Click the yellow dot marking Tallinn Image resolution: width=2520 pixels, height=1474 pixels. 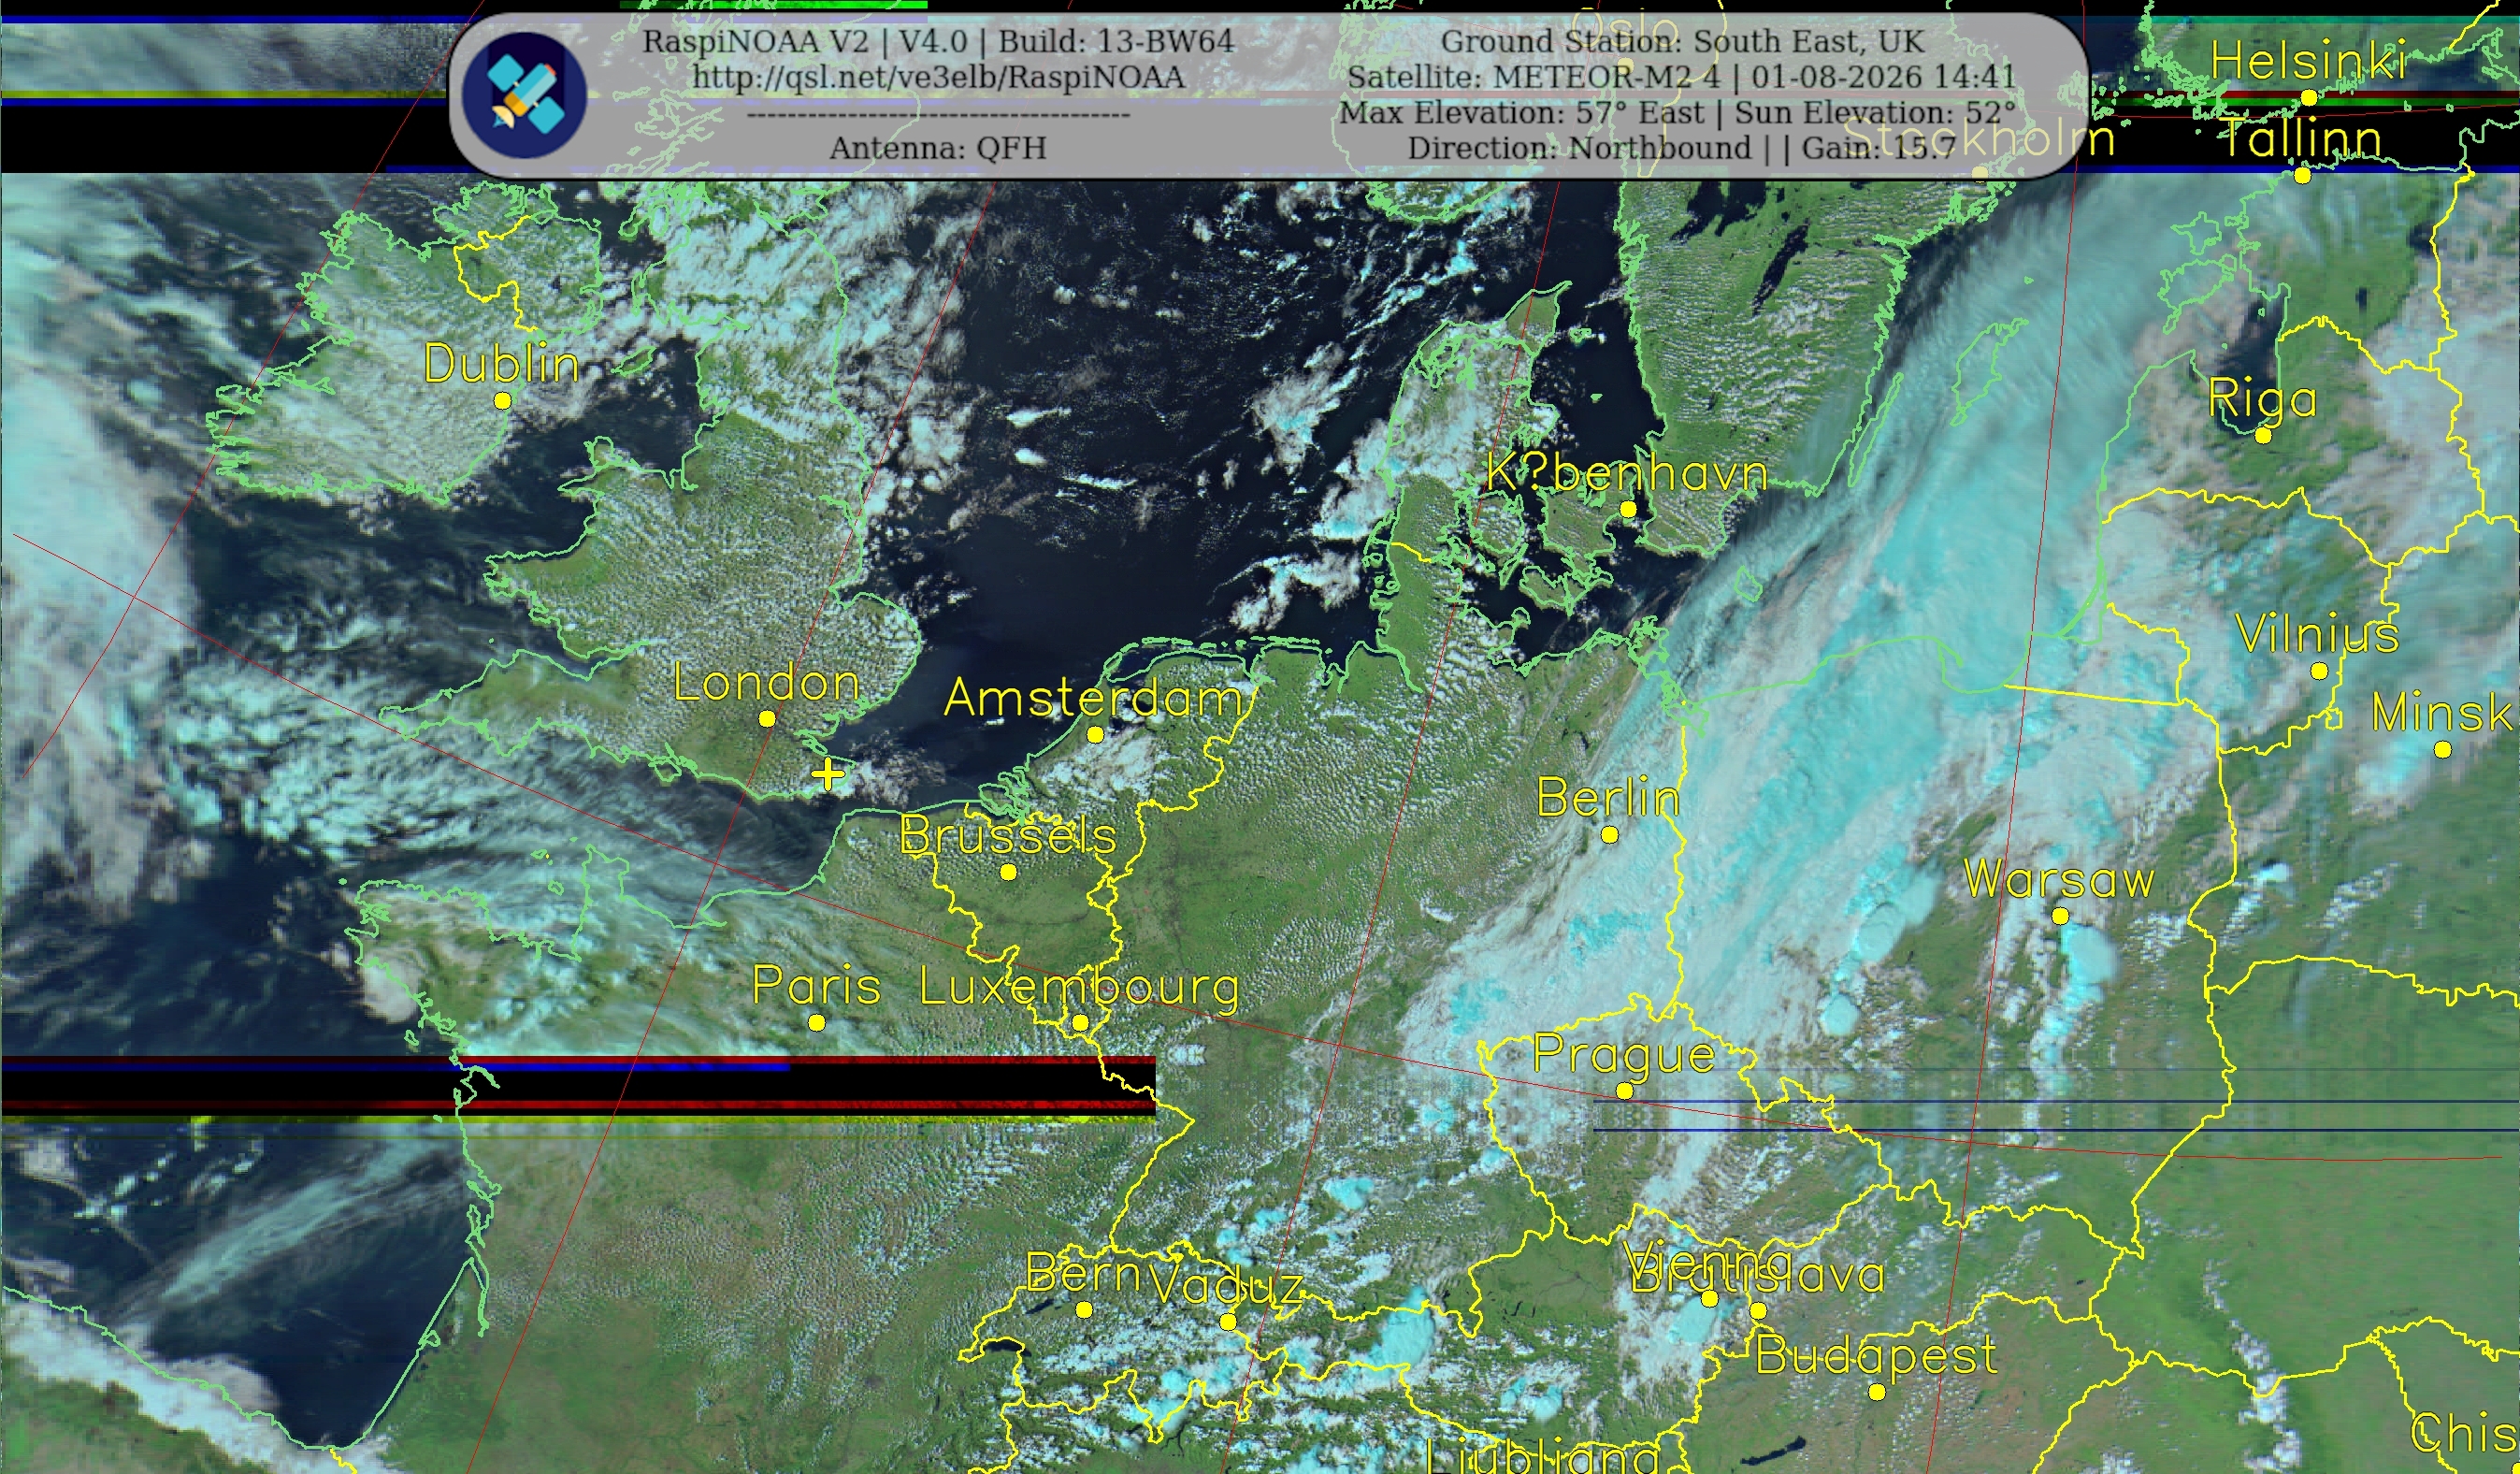(2302, 176)
